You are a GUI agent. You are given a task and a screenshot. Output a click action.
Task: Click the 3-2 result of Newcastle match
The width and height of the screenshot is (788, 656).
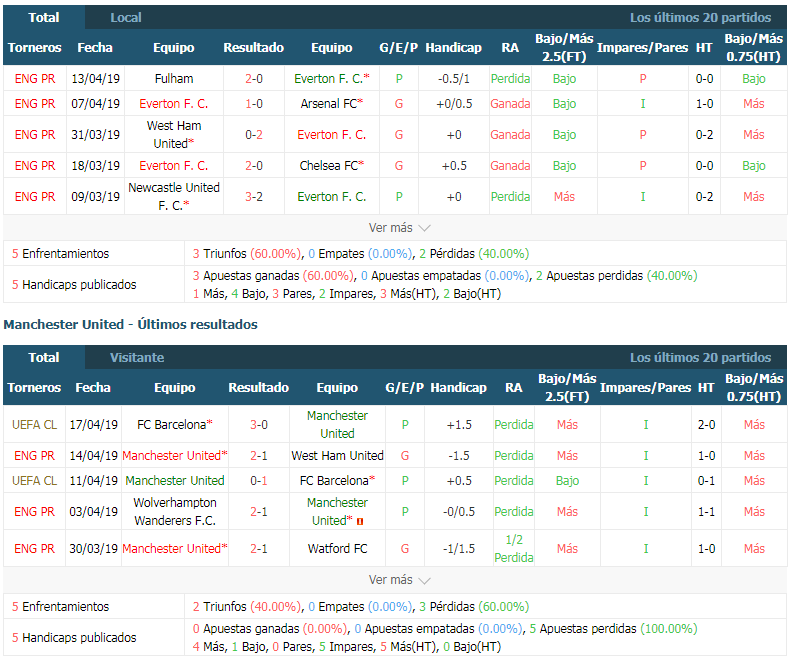pyautogui.click(x=254, y=197)
